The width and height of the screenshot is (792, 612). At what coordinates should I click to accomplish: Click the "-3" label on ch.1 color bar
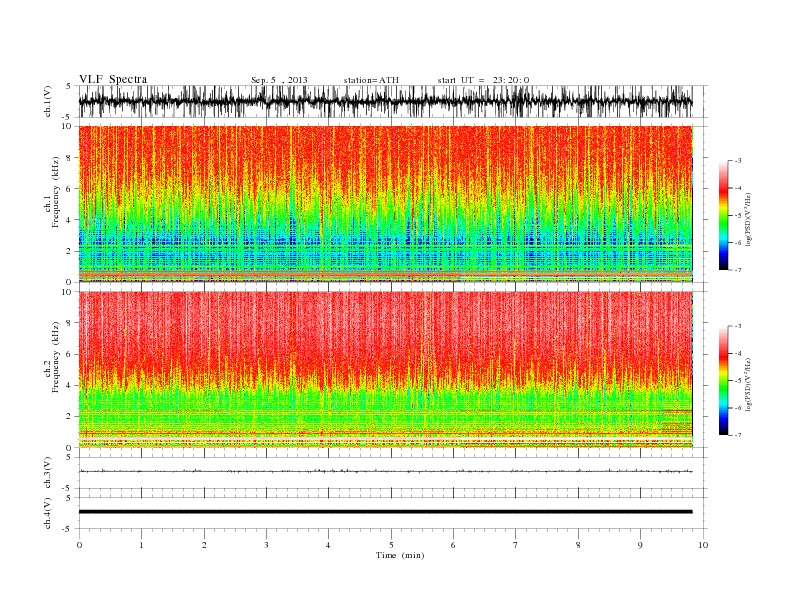coord(737,161)
